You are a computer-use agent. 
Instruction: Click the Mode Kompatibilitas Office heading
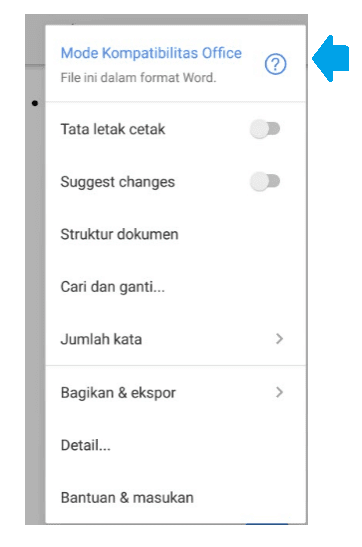(x=151, y=53)
